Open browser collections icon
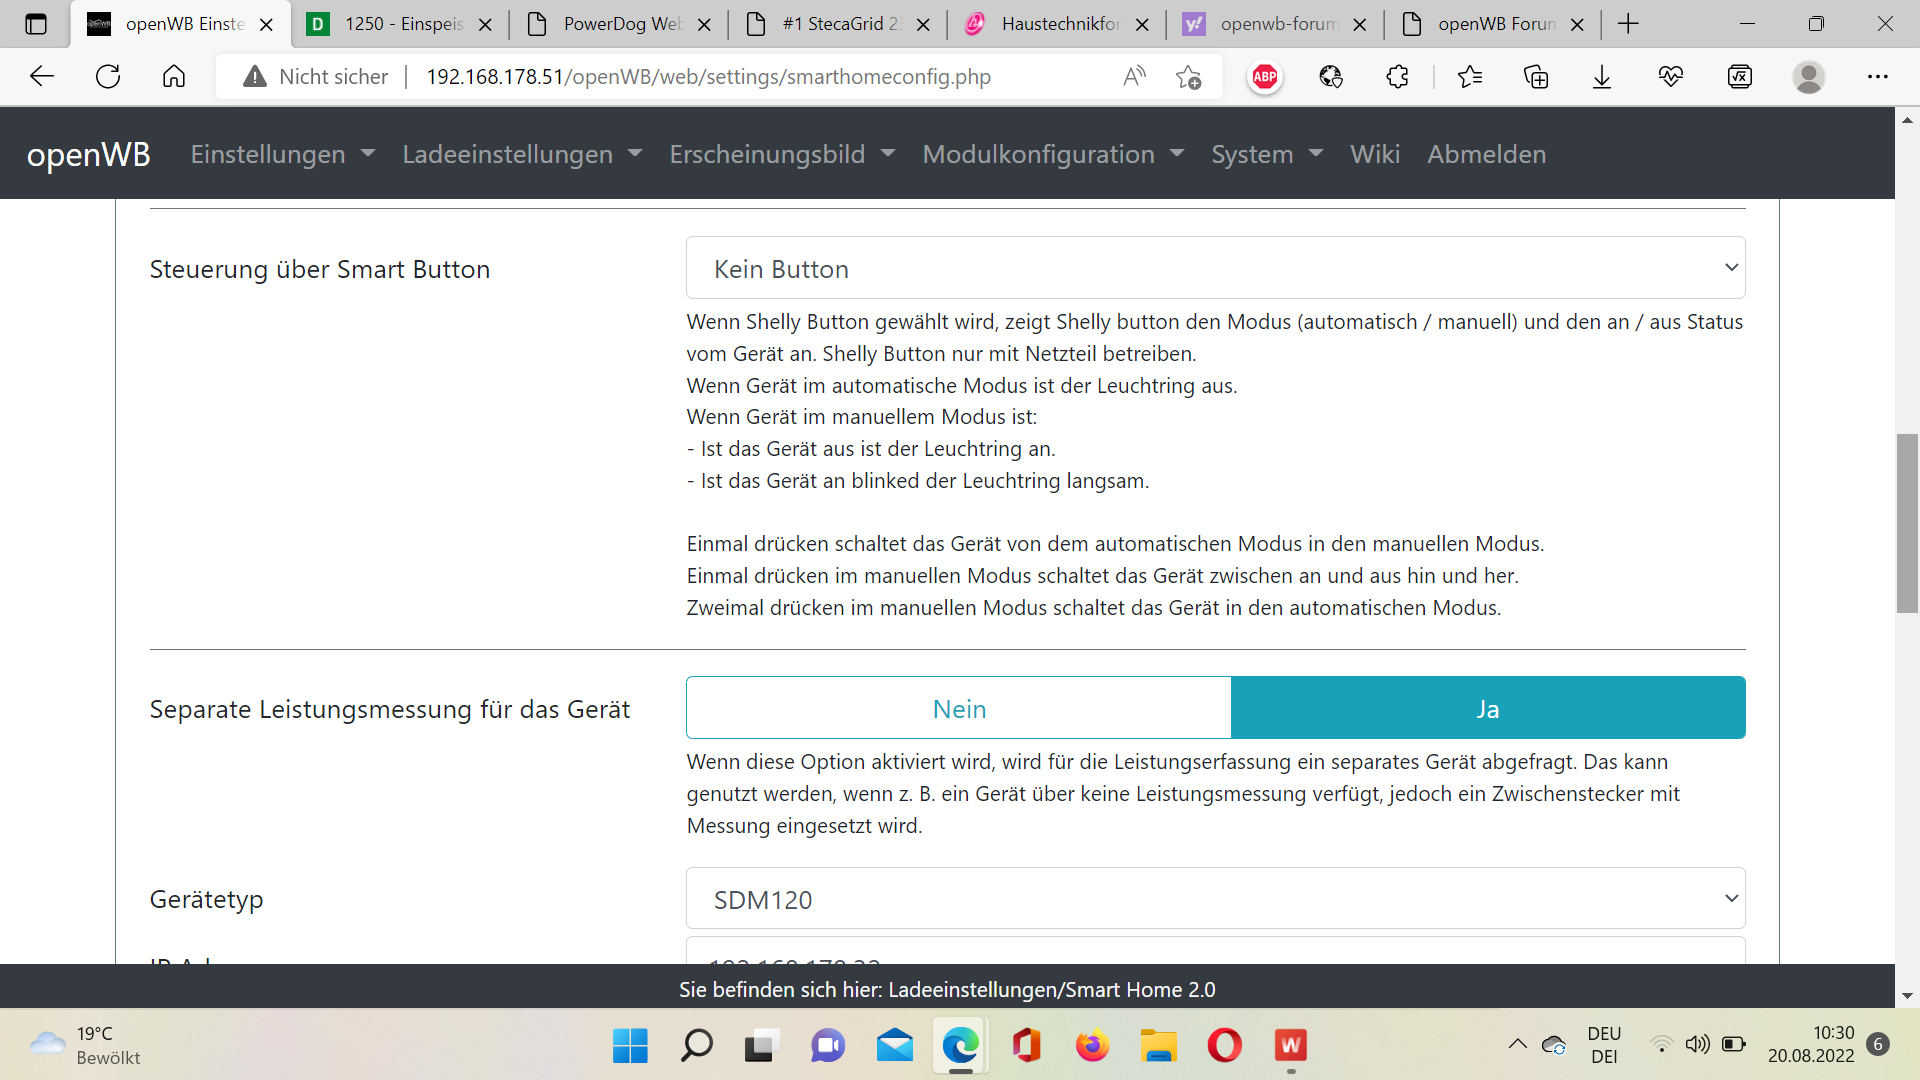The height and width of the screenshot is (1080, 1920). click(x=1536, y=77)
